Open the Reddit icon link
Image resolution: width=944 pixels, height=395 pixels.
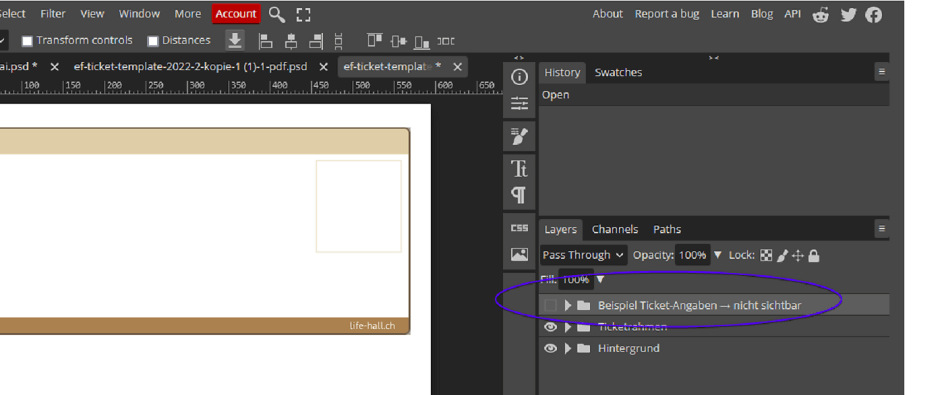[x=821, y=14]
